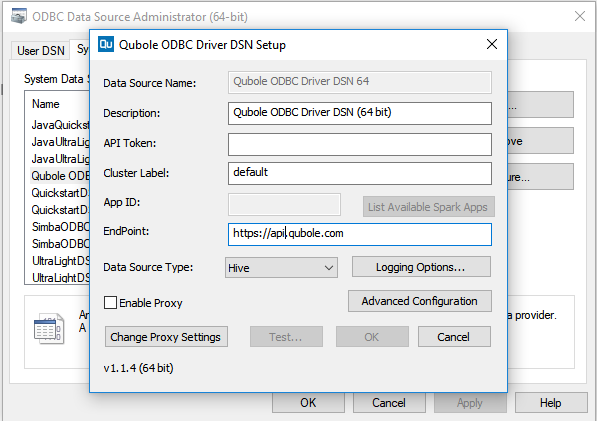
Task: Click the ODBC Administrator title bar icon
Action: coord(19,16)
